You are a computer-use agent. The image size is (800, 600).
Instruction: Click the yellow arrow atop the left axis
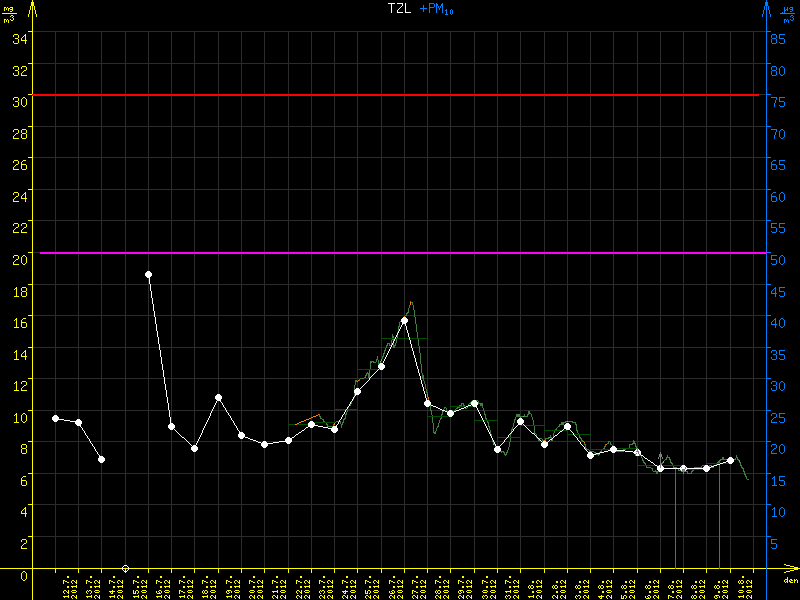(x=31, y=10)
